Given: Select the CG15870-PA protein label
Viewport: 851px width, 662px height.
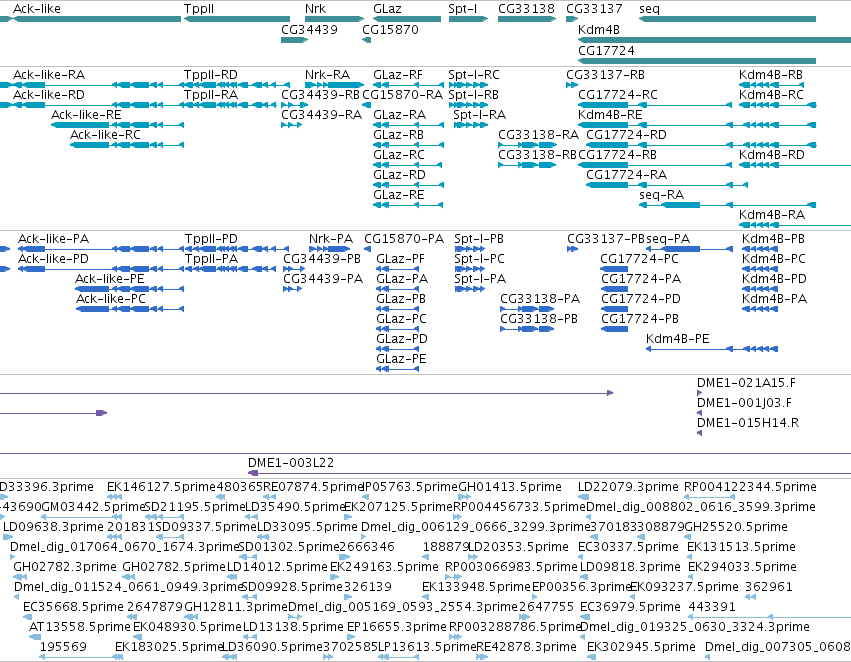Looking at the screenshot, I should [x=404, y=239].
